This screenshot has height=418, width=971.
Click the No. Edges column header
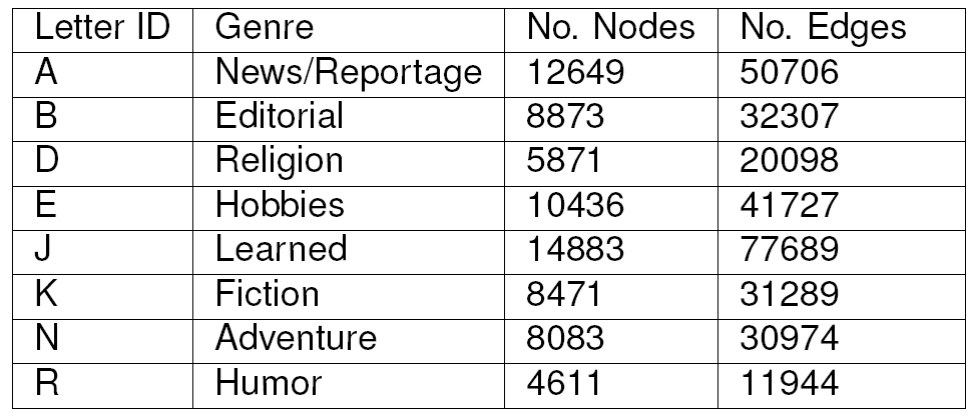821,27
